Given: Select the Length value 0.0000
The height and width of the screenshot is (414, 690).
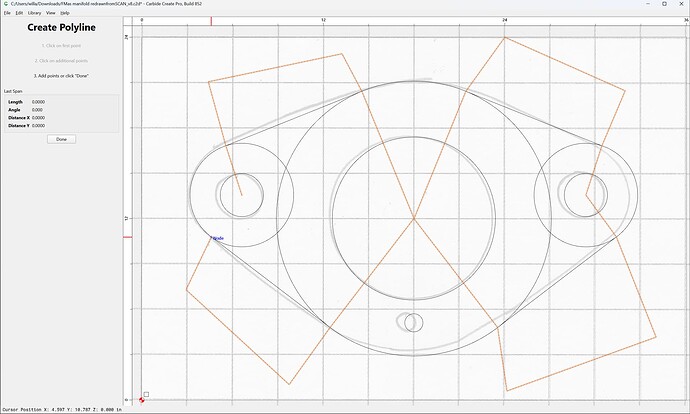Looking at the screenshot, I should pyautogui.click(x=38, y=102).
